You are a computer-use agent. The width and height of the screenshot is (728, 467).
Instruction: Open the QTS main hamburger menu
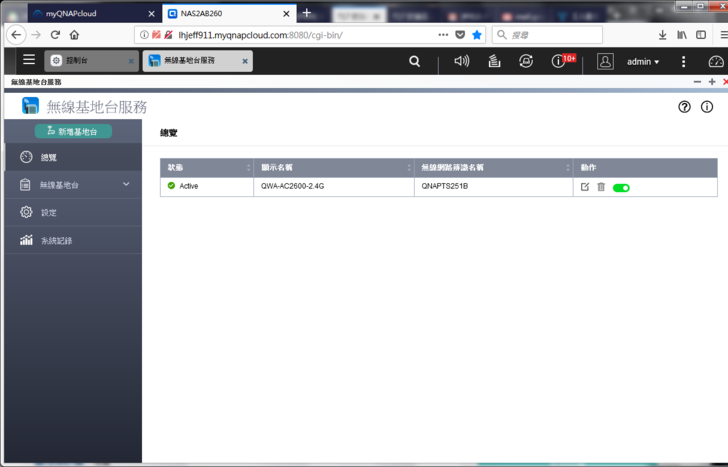click(29, 60)
